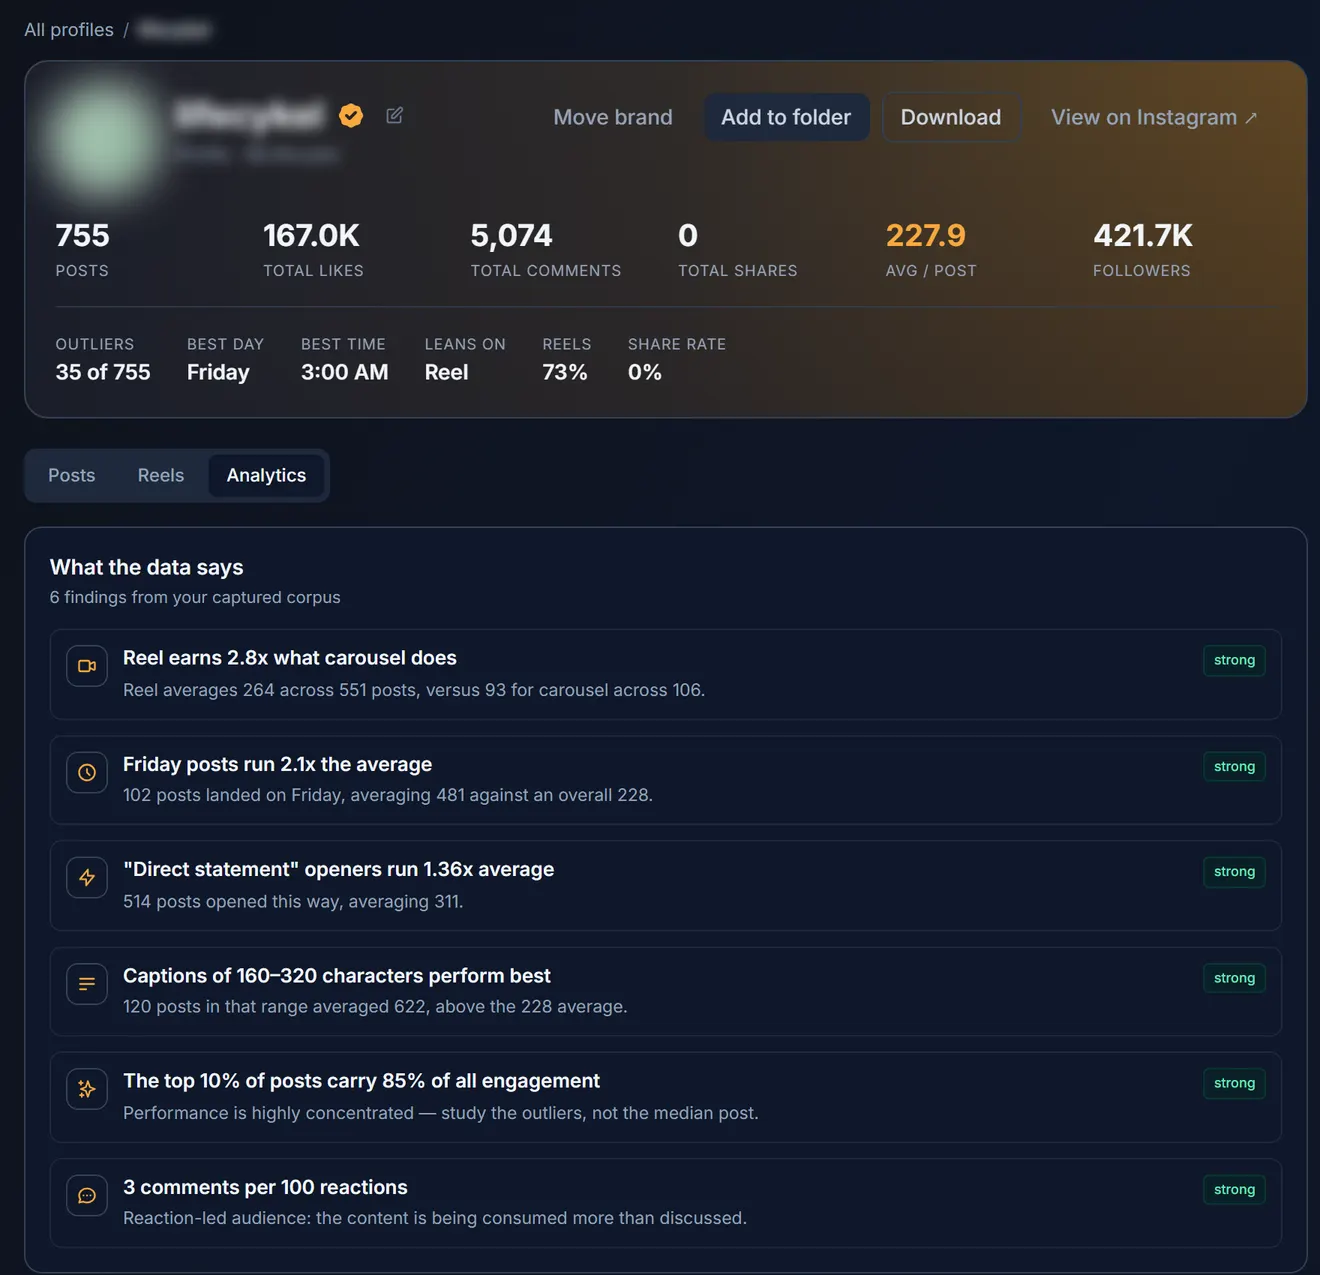Click the sparkle icon on top 10% finding
This screenshot has width=1320, height=1275.
point(87,1089)
